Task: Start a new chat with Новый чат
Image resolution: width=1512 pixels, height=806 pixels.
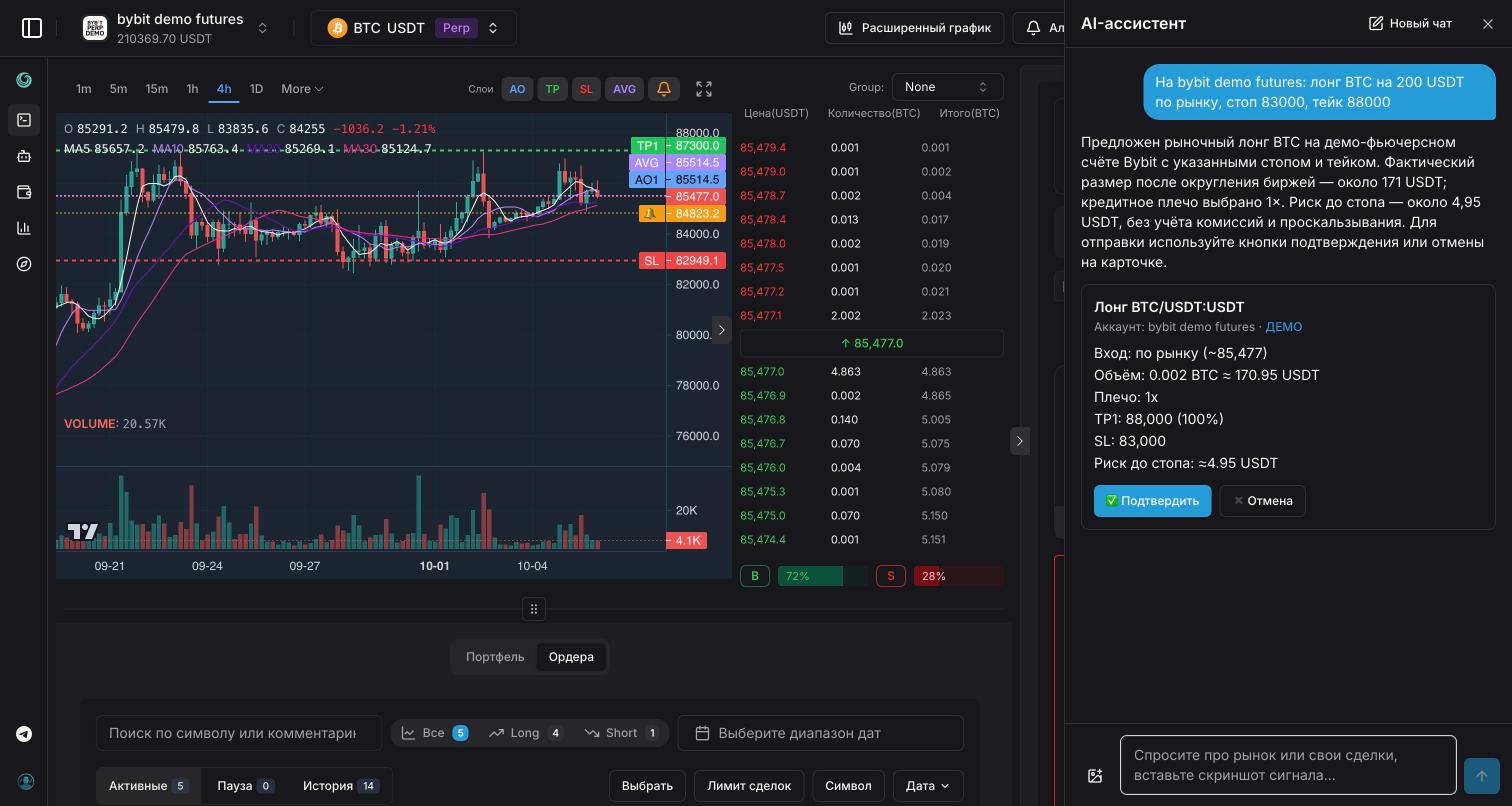Action: tap(1410, 23)
